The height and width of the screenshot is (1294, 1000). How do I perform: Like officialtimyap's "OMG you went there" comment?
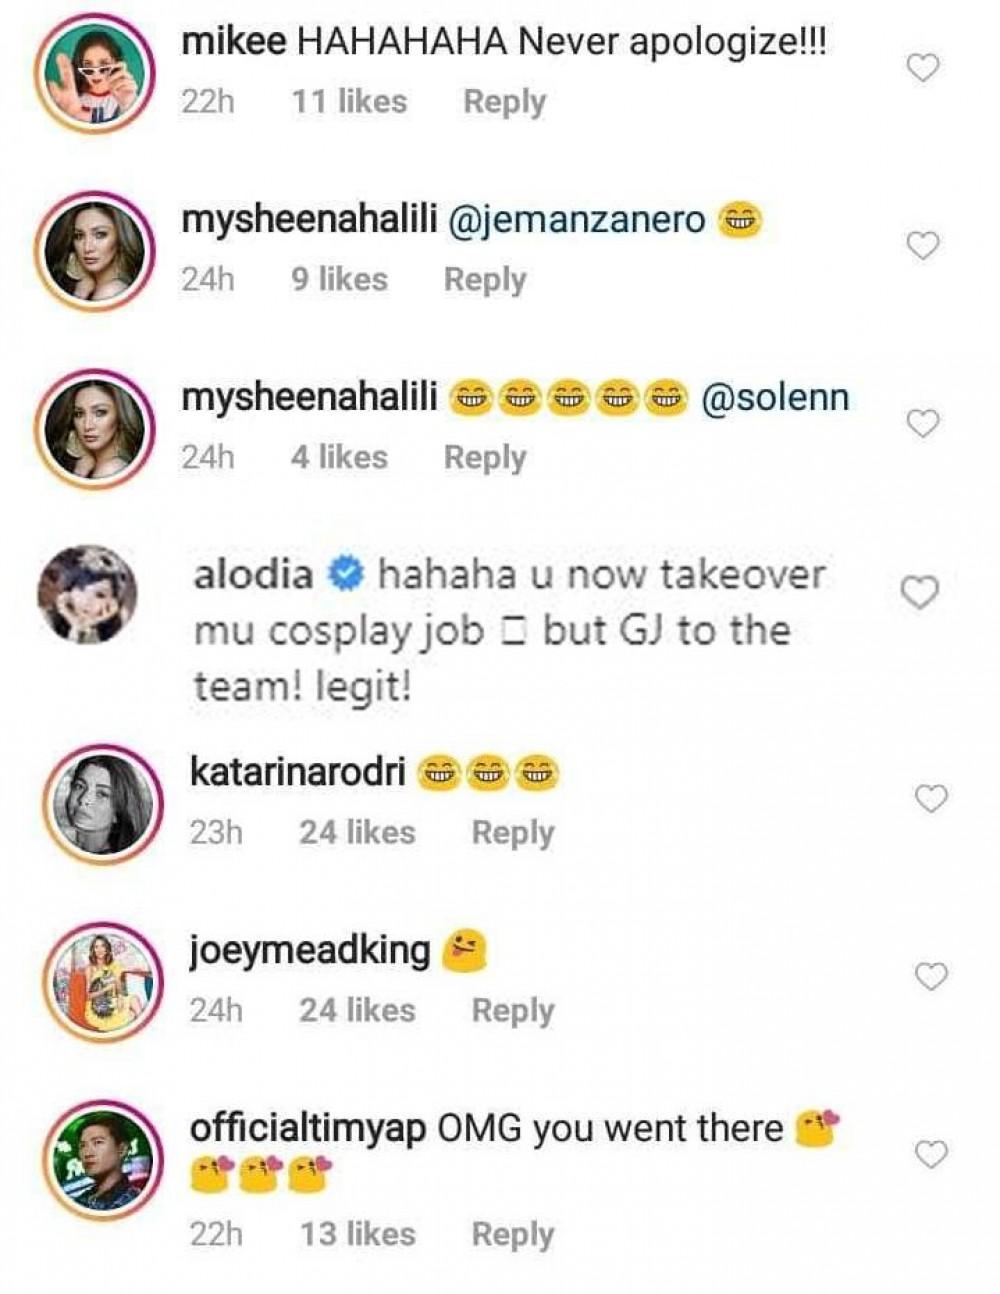931,1155
